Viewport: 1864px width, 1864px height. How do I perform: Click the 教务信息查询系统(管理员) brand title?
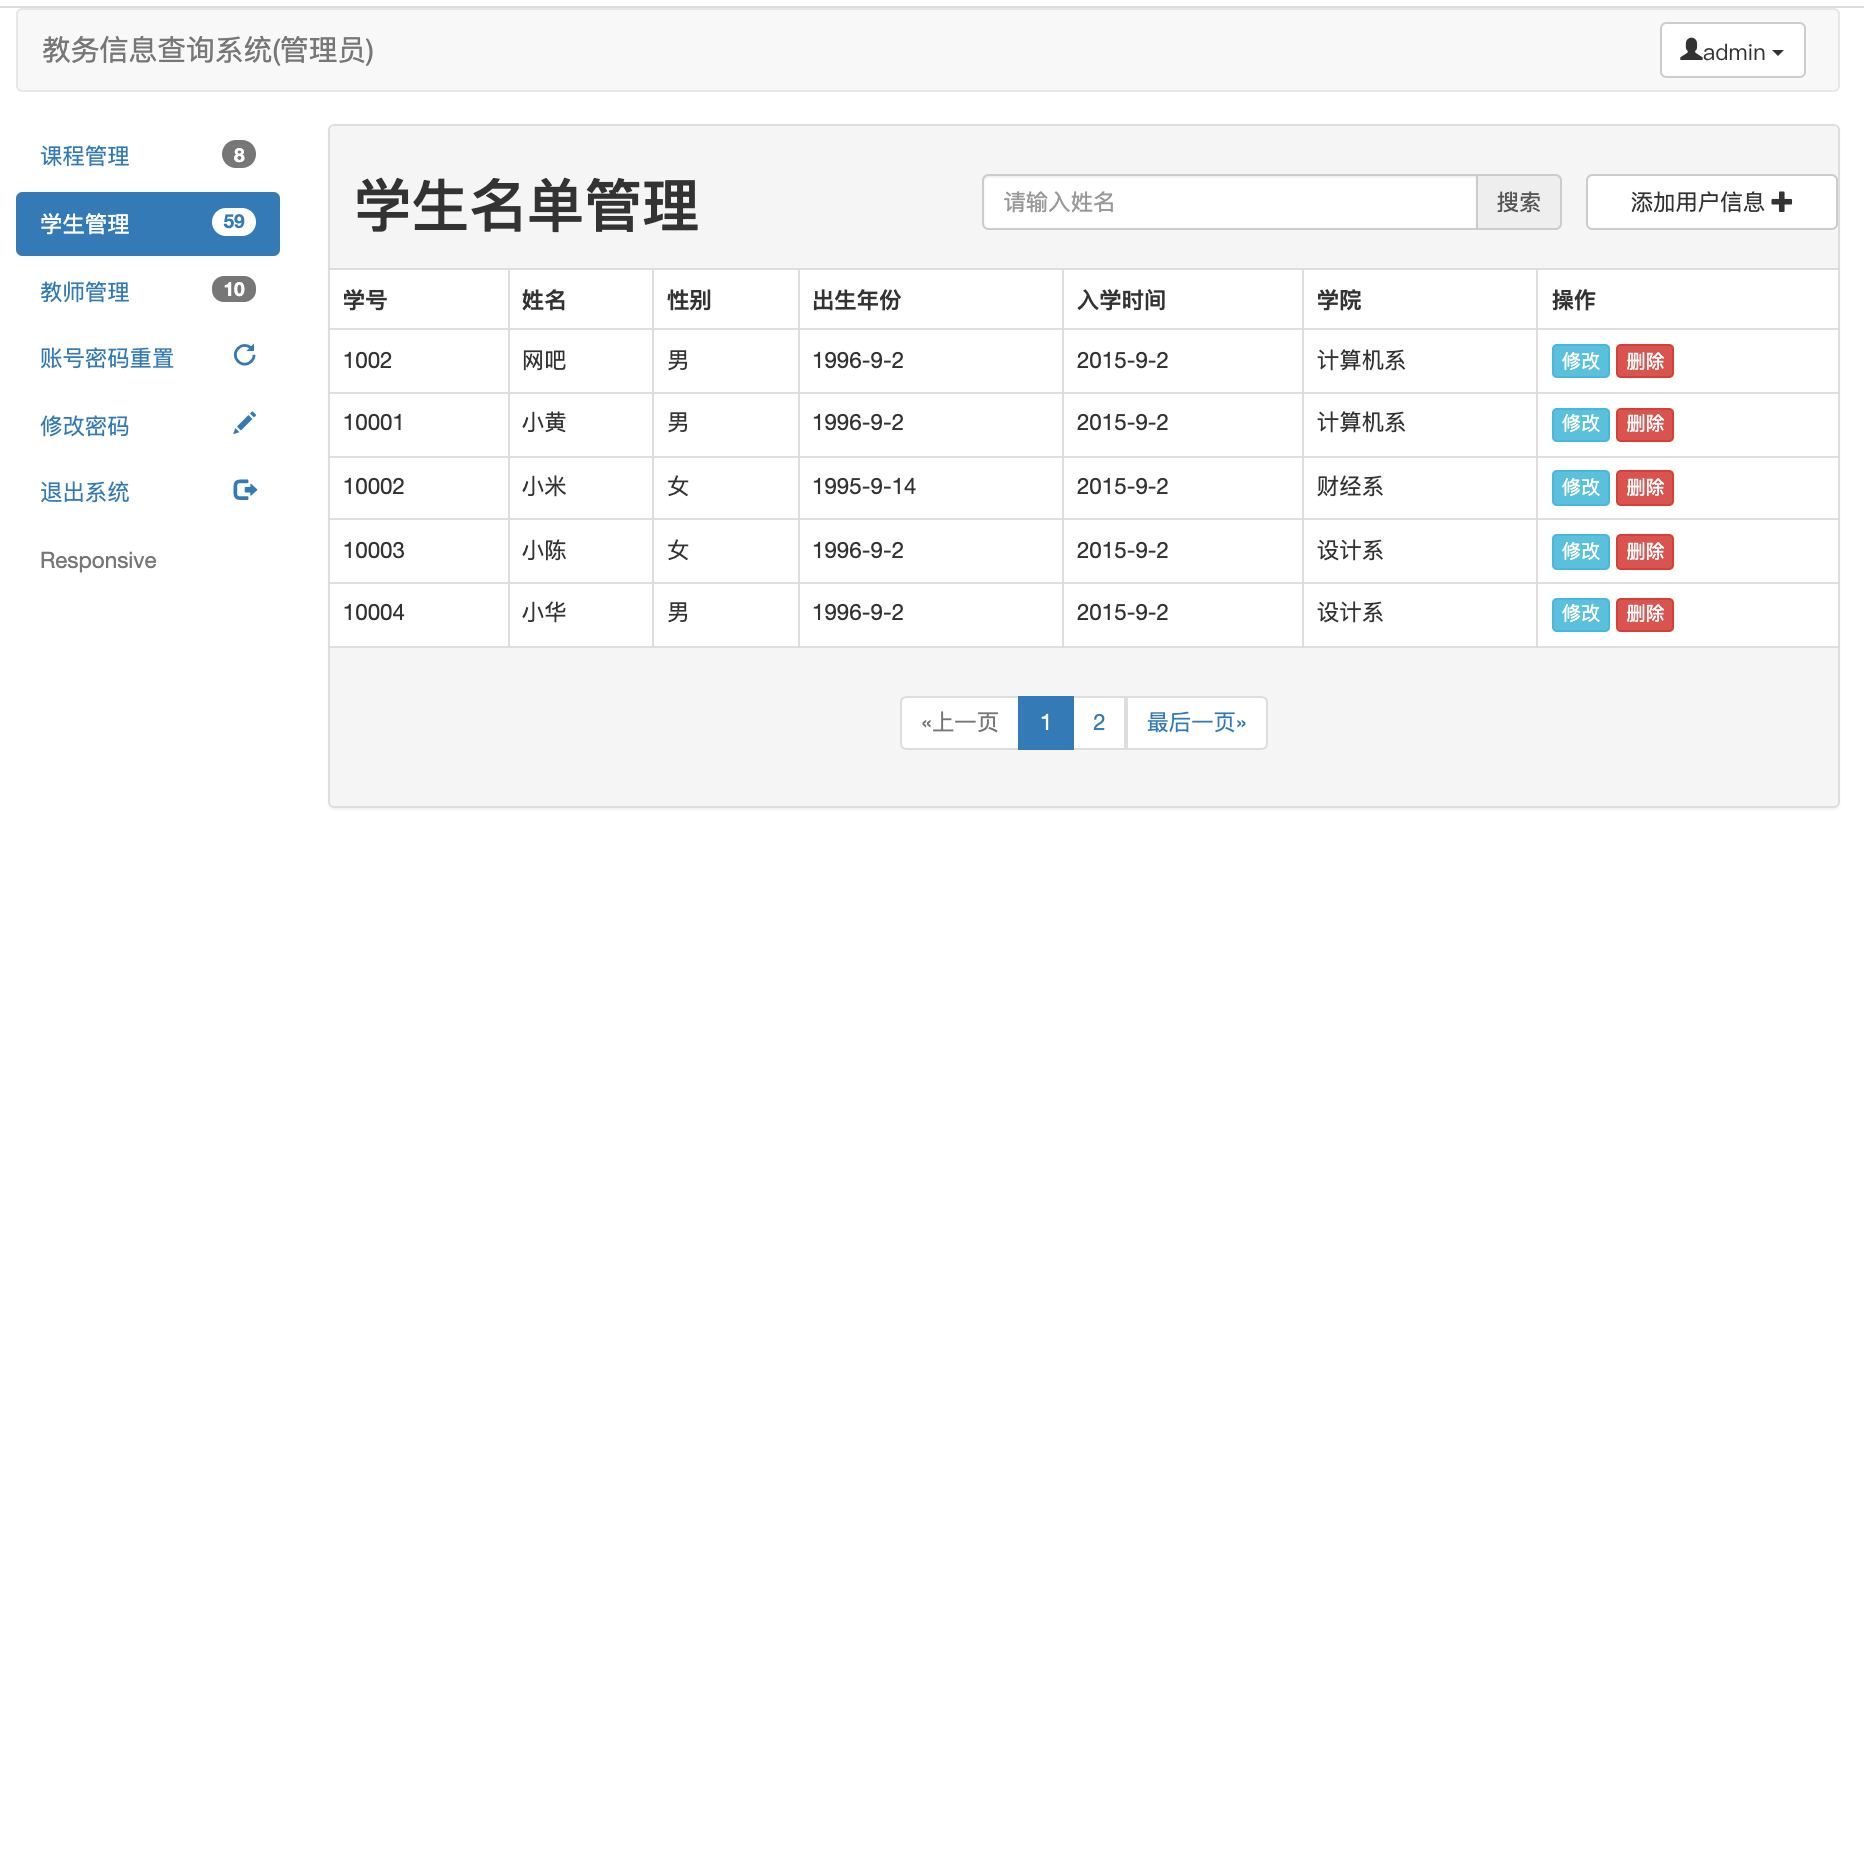[208, 50]
